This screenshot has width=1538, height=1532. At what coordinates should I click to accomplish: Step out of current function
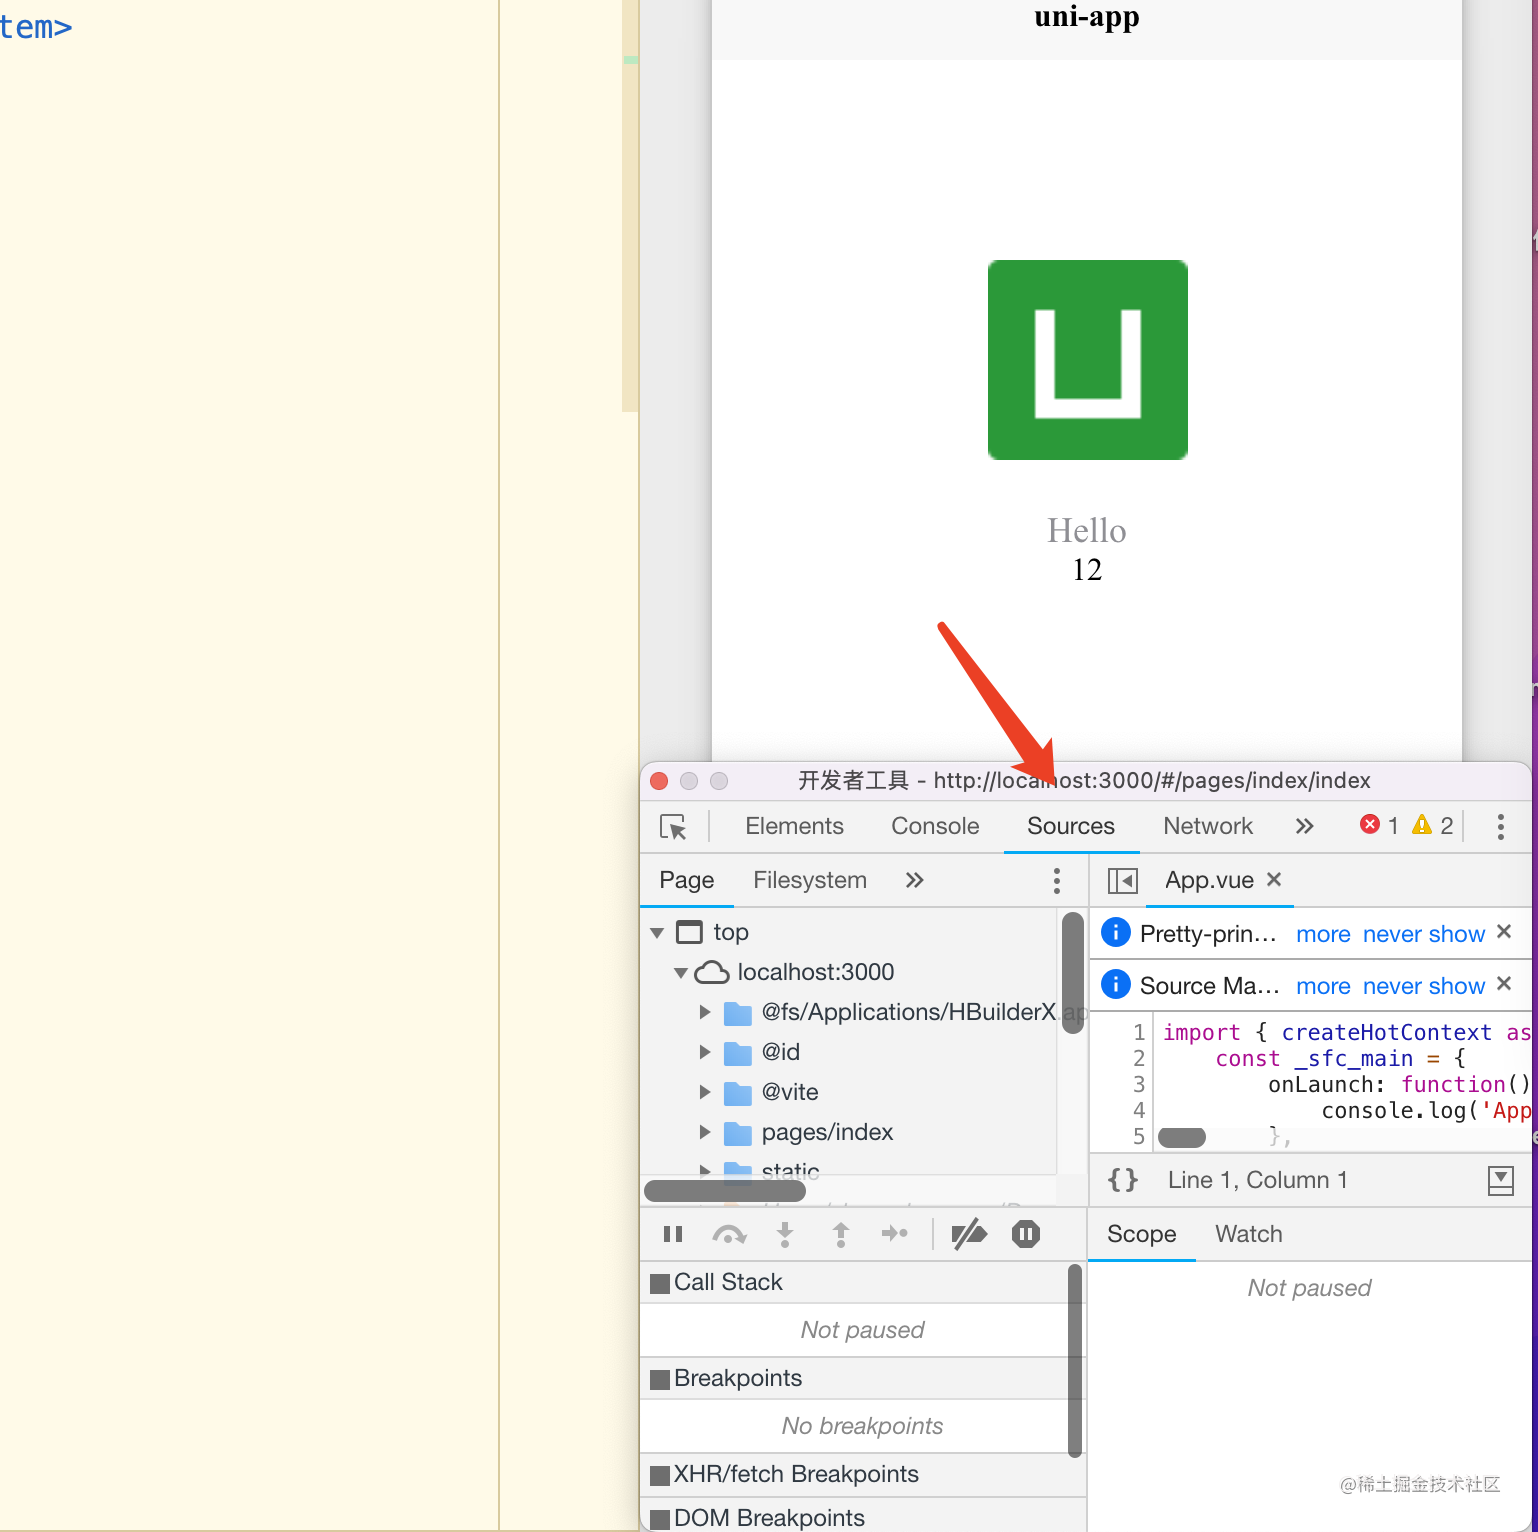point(841,1235)
